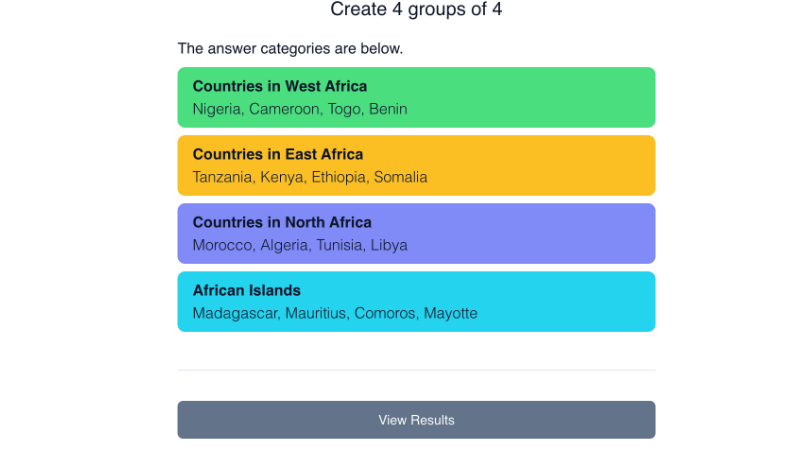This screenshot has width=800, height=450.
Task: Select the "Countries in West Africa" title
Action: tap(279, 87)
